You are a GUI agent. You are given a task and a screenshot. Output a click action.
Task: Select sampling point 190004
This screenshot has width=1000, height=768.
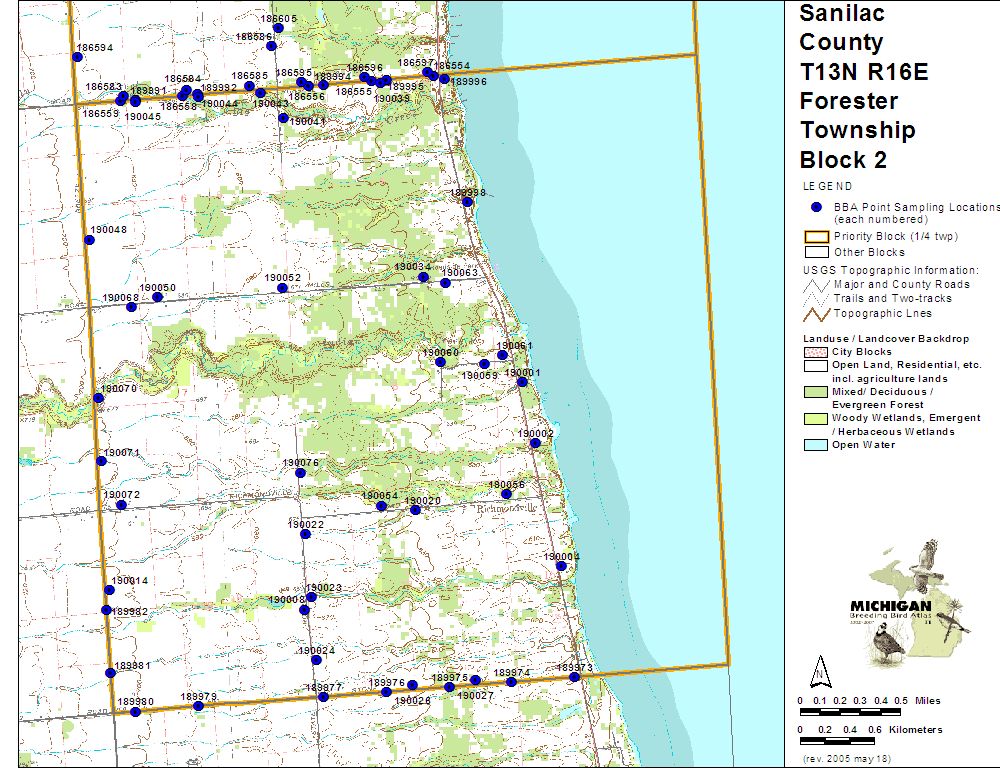[561, 566]
